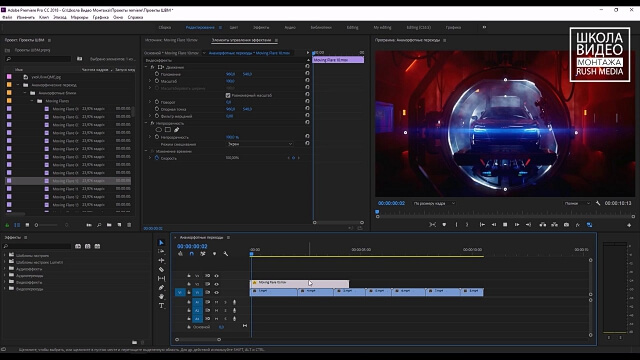The image size is (640, 360).
Task: Stop playback in Program monitor
Action: coord(505,224)
